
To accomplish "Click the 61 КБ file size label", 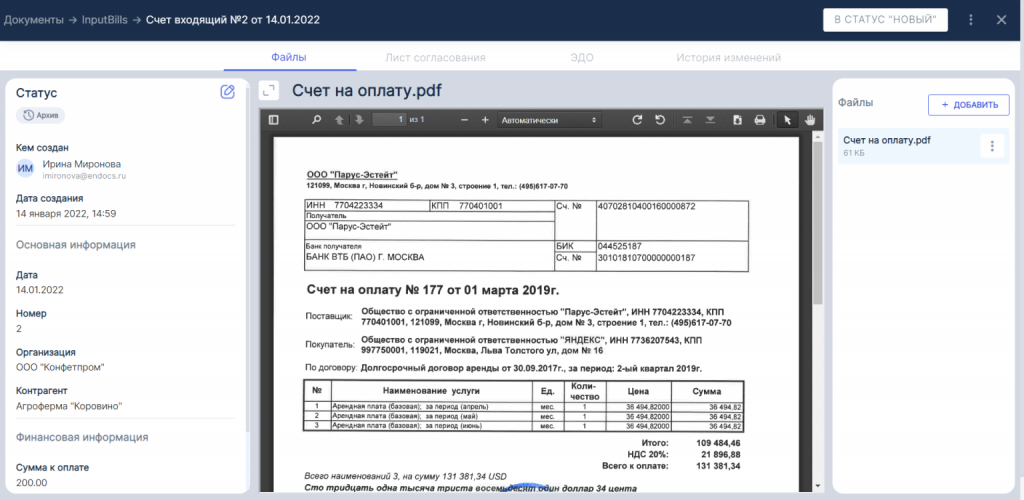I will 853,153.
